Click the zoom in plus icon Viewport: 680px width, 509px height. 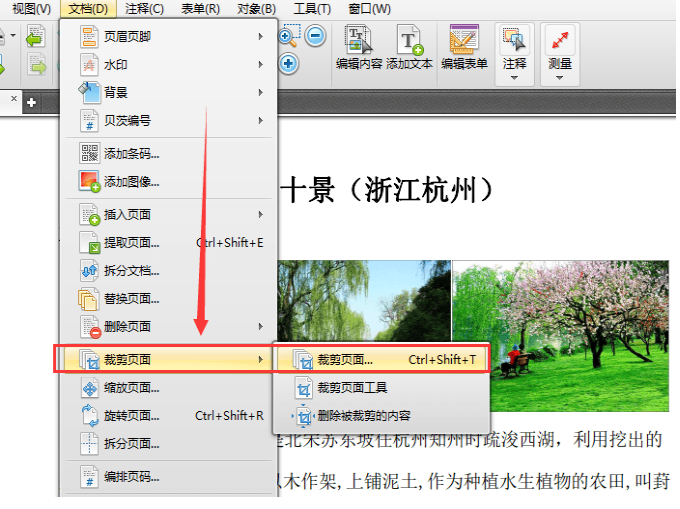click(288, 64)
